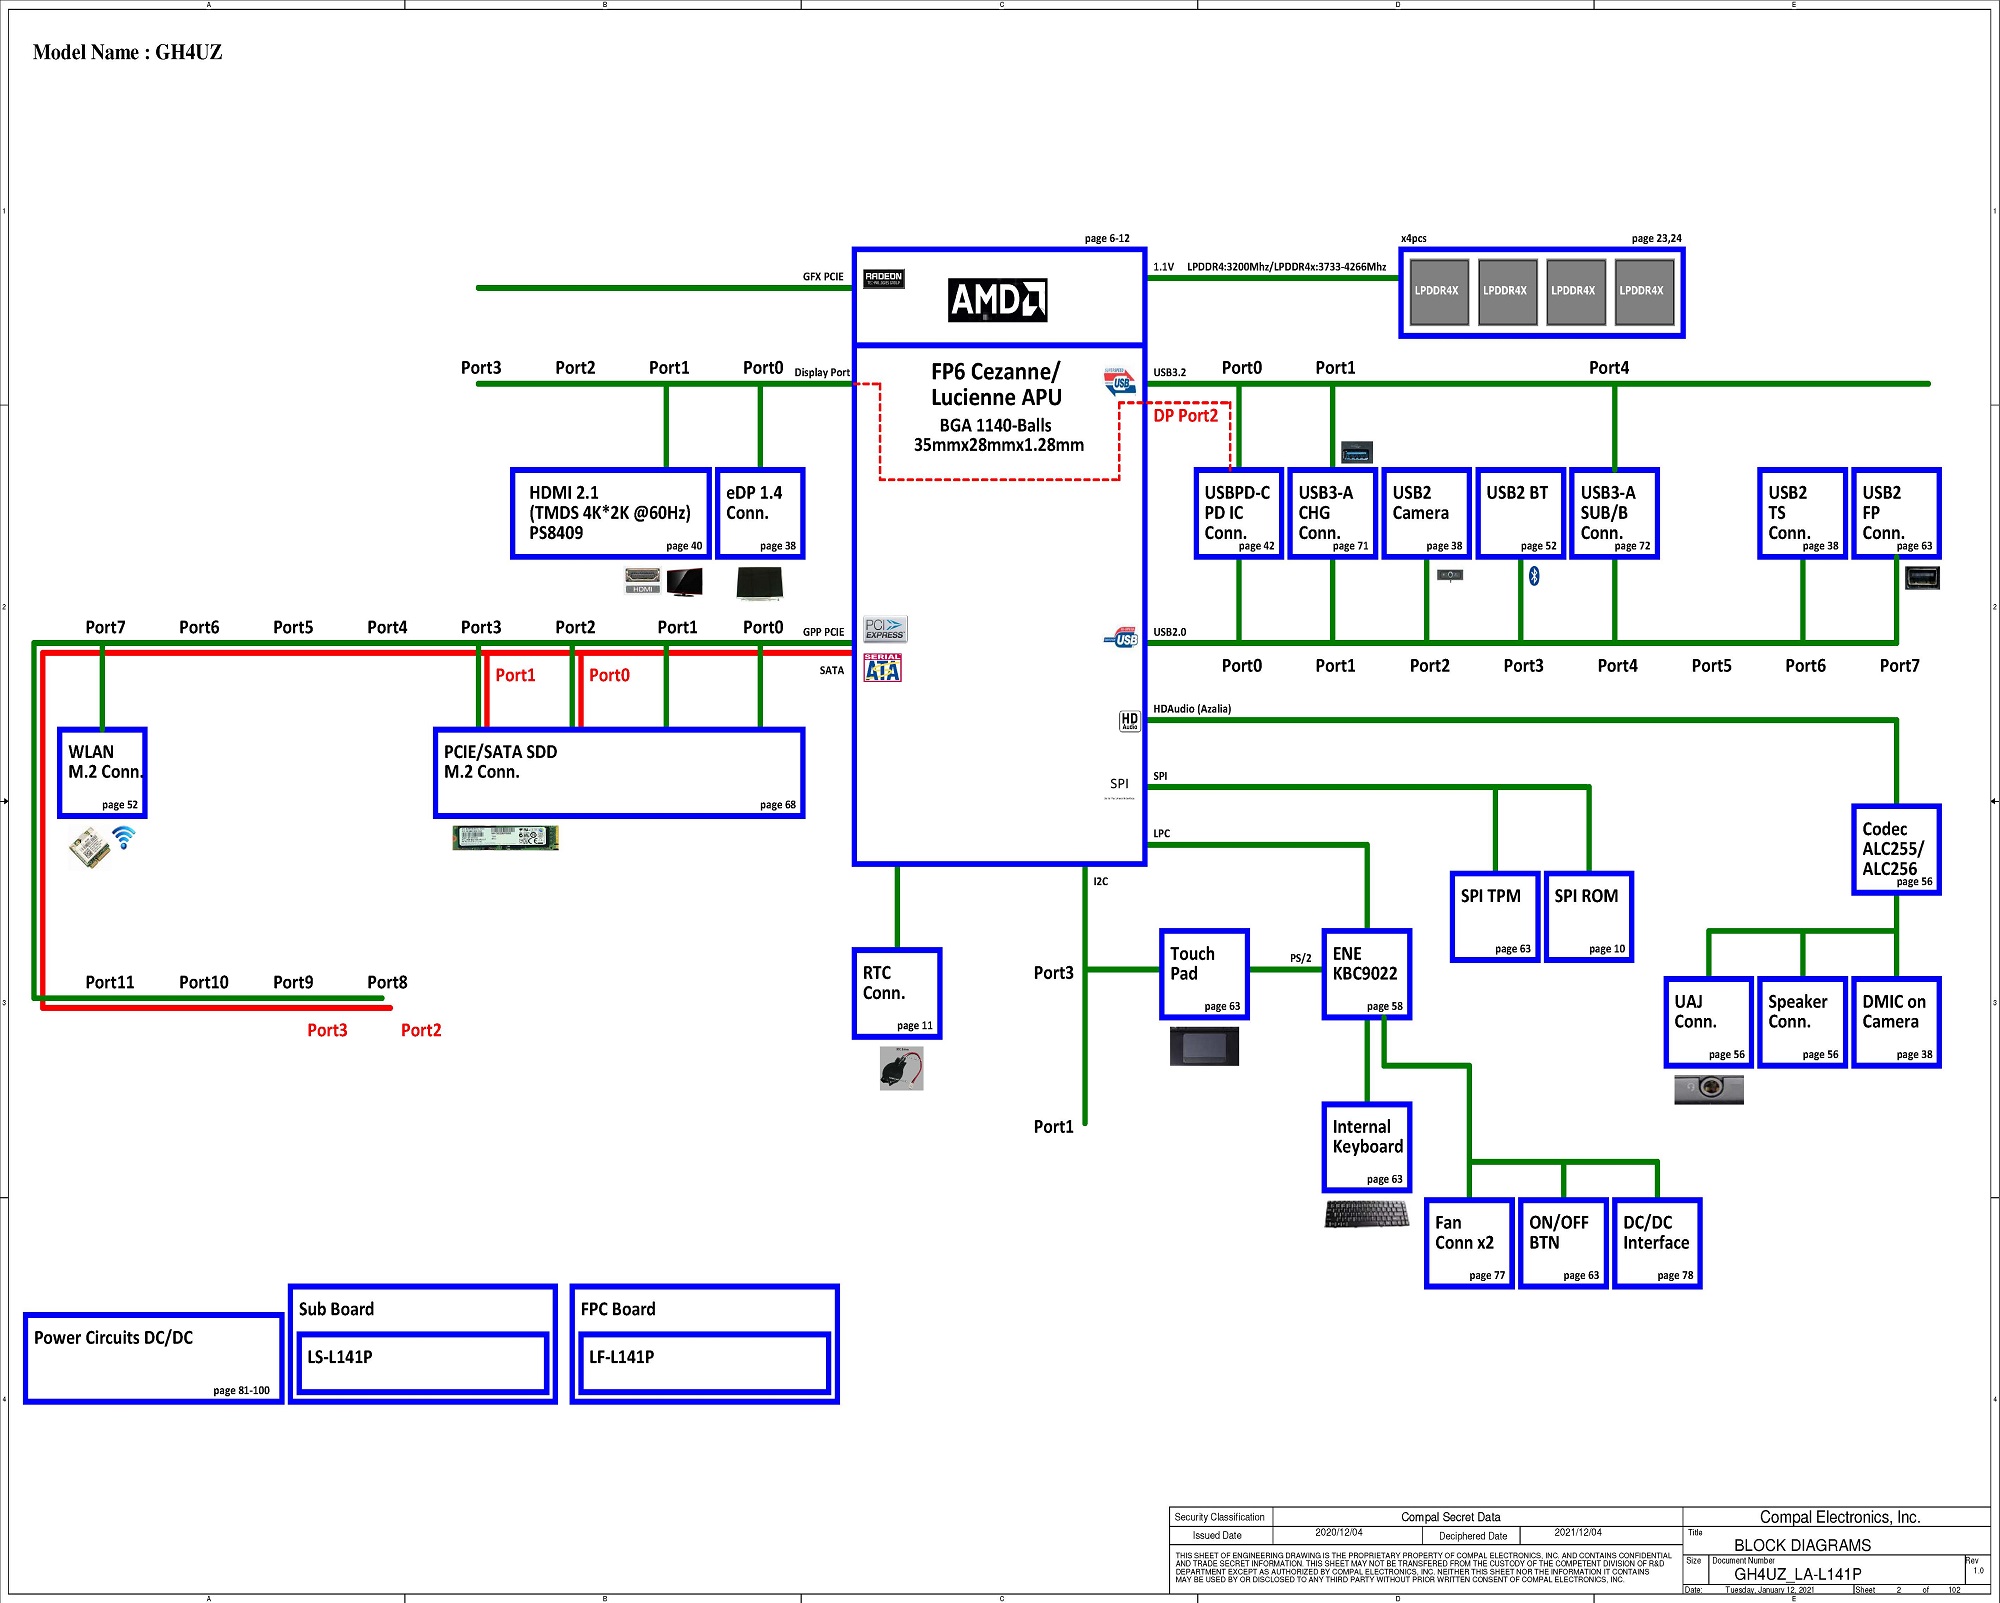Select the DMIC on Camera block
This screenshot has width=2000, height=1603.
tap(1896, 1023)
